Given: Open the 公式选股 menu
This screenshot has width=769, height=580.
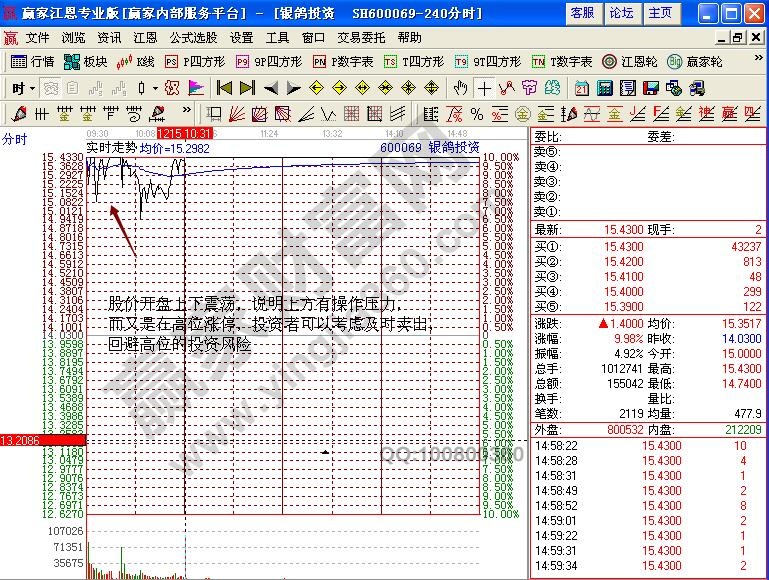Looking at the screenshot, I should tap(193, 38).
